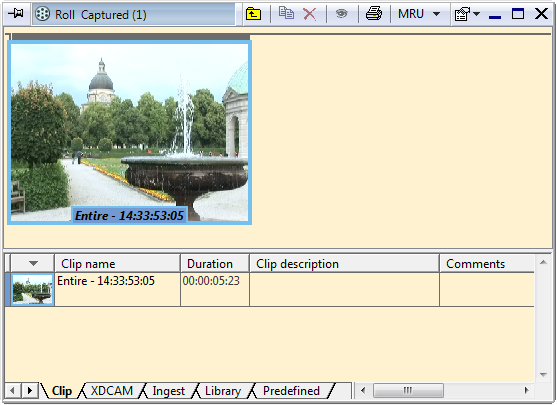Open the column sort triangle dropdown
The height and width of the screenshot is (405, 557).
pyautogui.click(x=33, y=263)
